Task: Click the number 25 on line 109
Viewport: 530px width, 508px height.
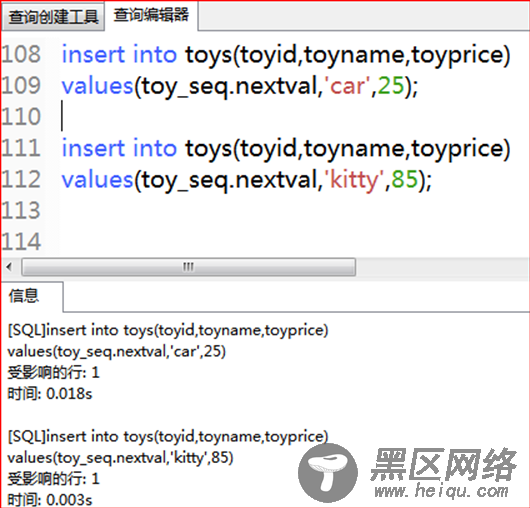Action: coord(391,86)
